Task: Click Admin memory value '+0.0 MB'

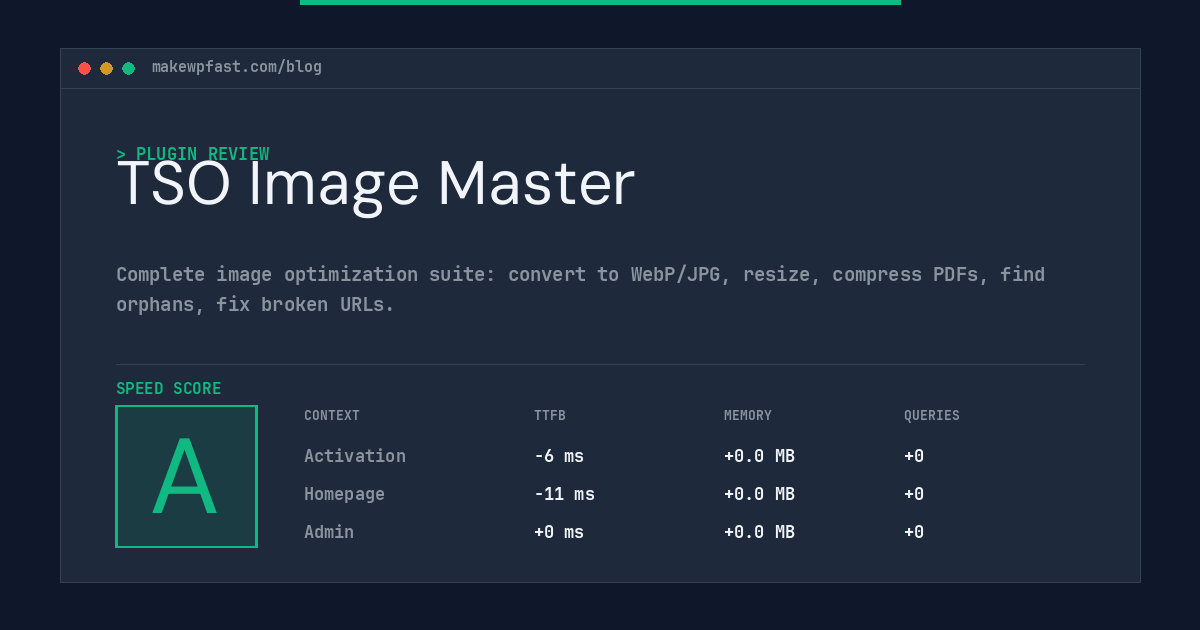Action: [759, 532]
